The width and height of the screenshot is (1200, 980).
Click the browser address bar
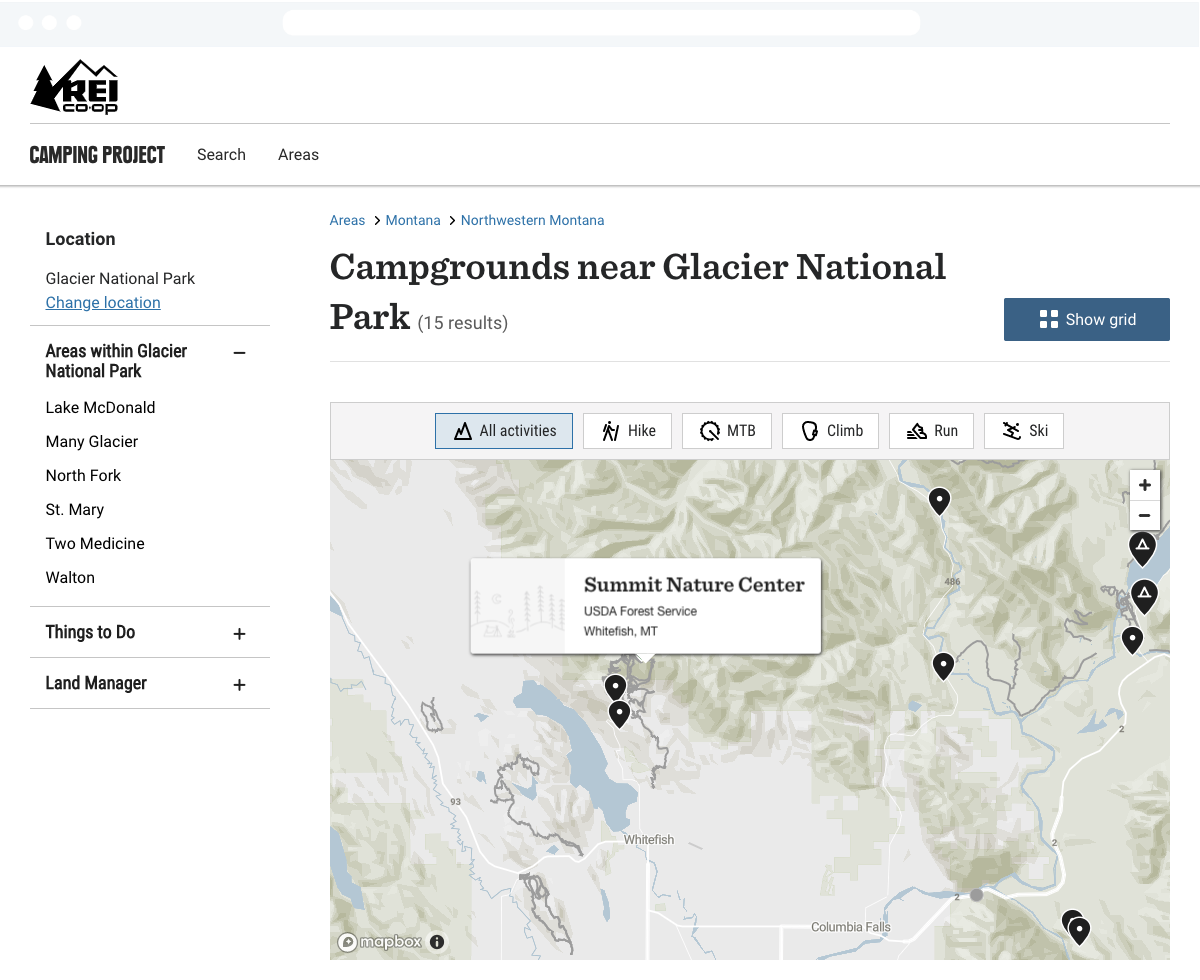pos(601,23)
